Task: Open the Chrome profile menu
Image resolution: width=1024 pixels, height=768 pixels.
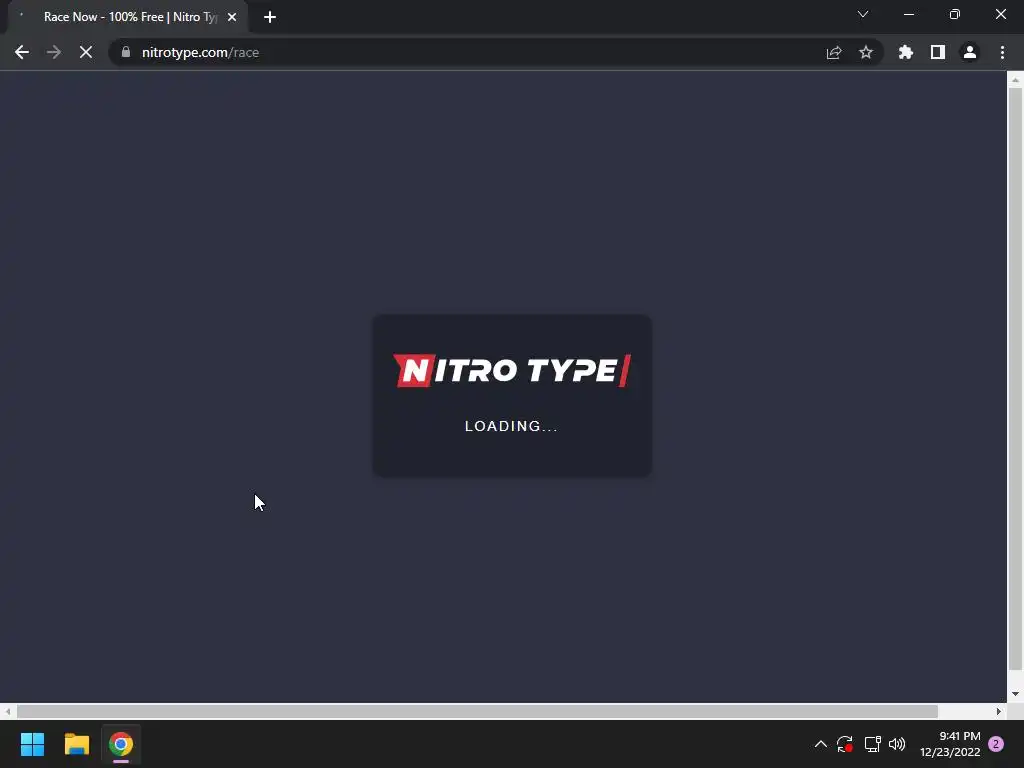Action: click(970, 52)
